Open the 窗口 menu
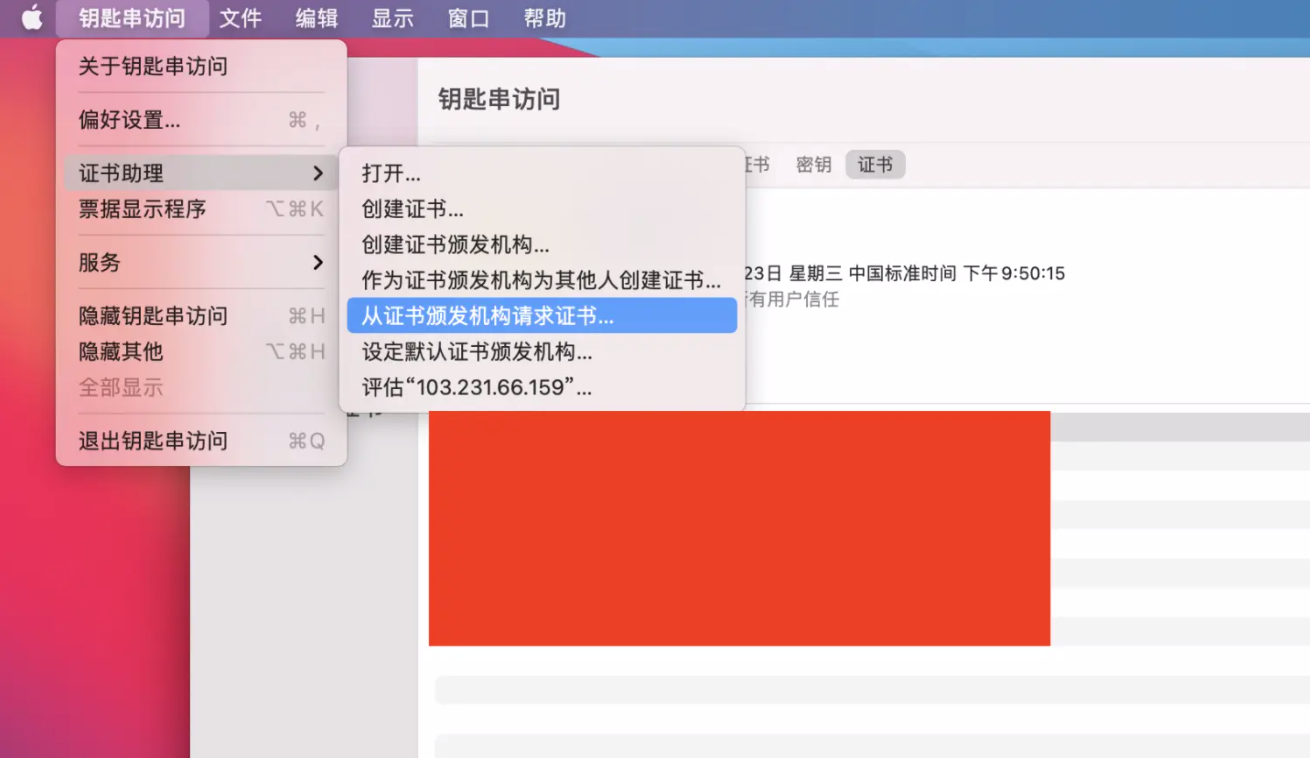The height and width of the screenshot is (758, 1310). [469, 18]
